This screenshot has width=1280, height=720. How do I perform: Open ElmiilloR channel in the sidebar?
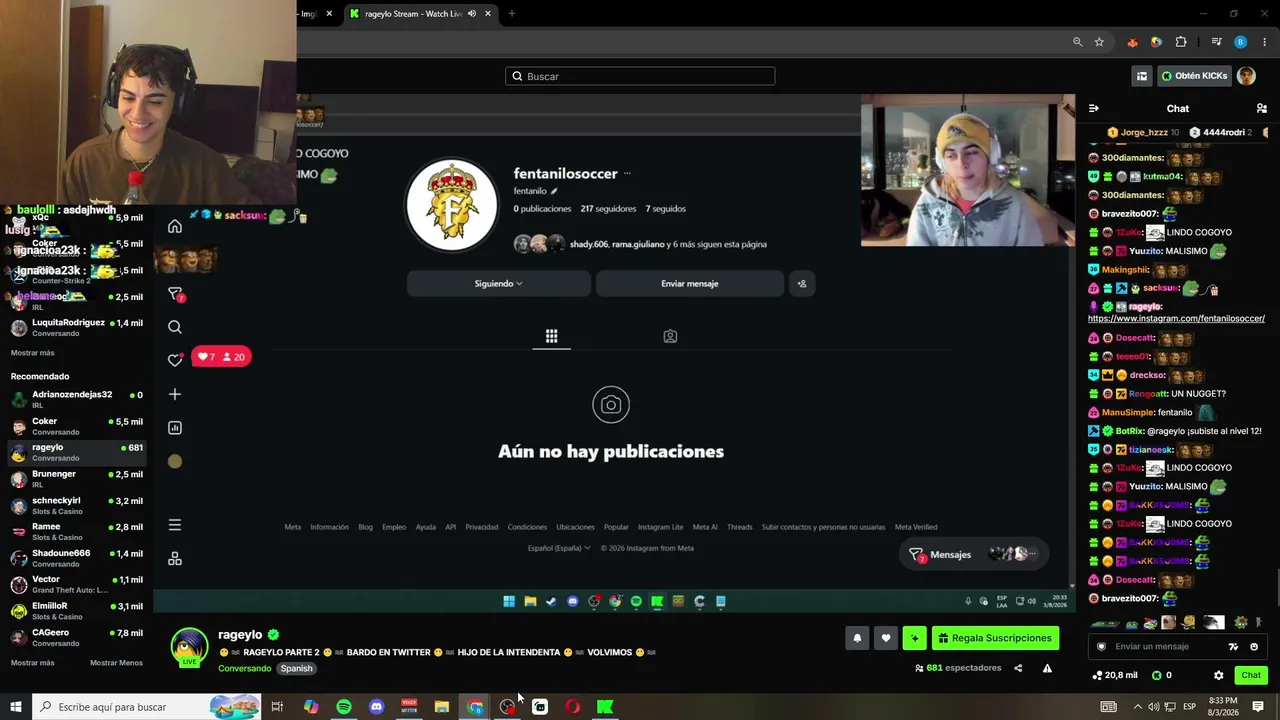click(78, 611)
